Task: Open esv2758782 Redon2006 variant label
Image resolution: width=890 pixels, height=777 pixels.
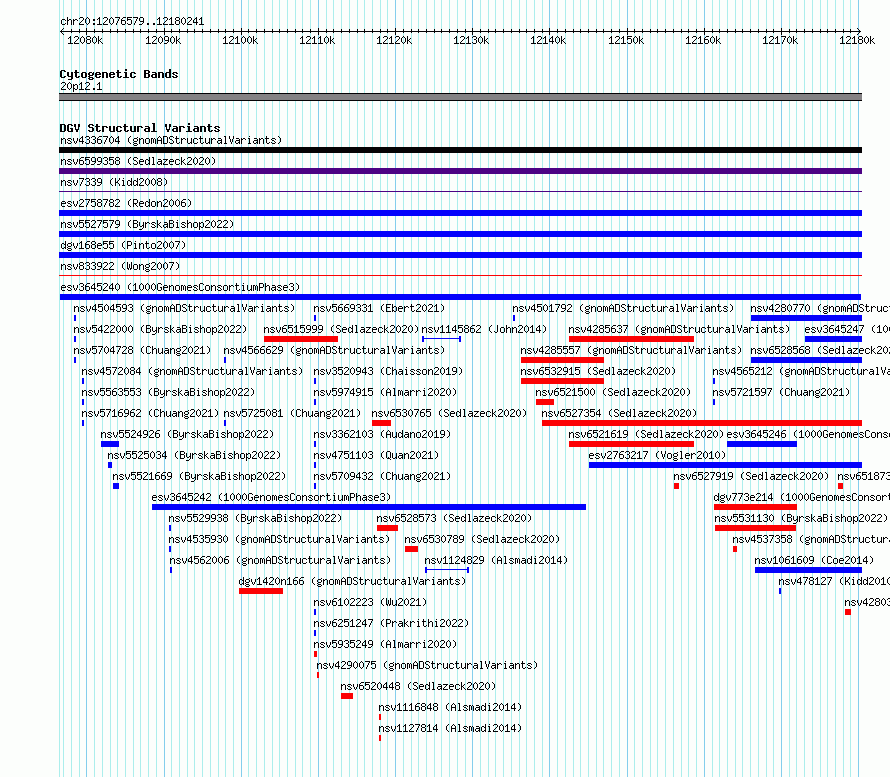Action: [126, 203]
